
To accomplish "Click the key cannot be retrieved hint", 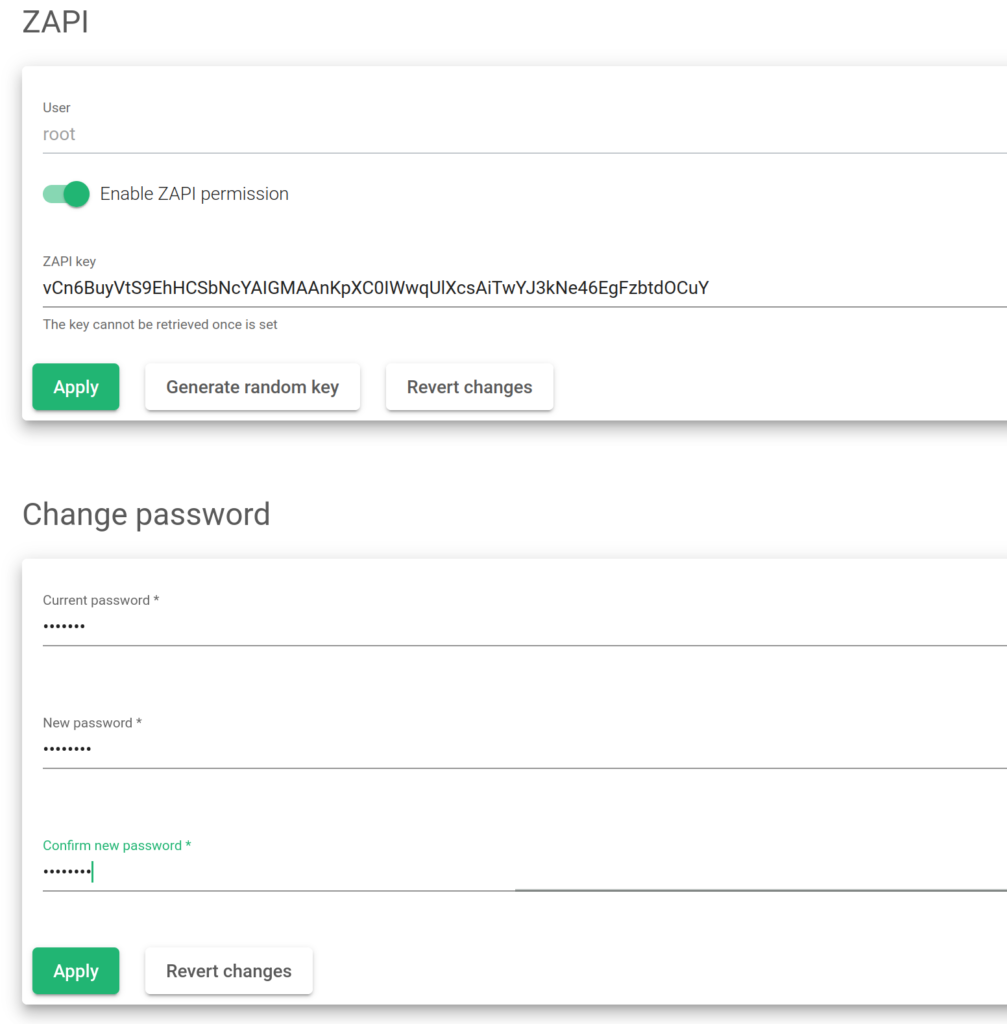I will click(160, 325).
